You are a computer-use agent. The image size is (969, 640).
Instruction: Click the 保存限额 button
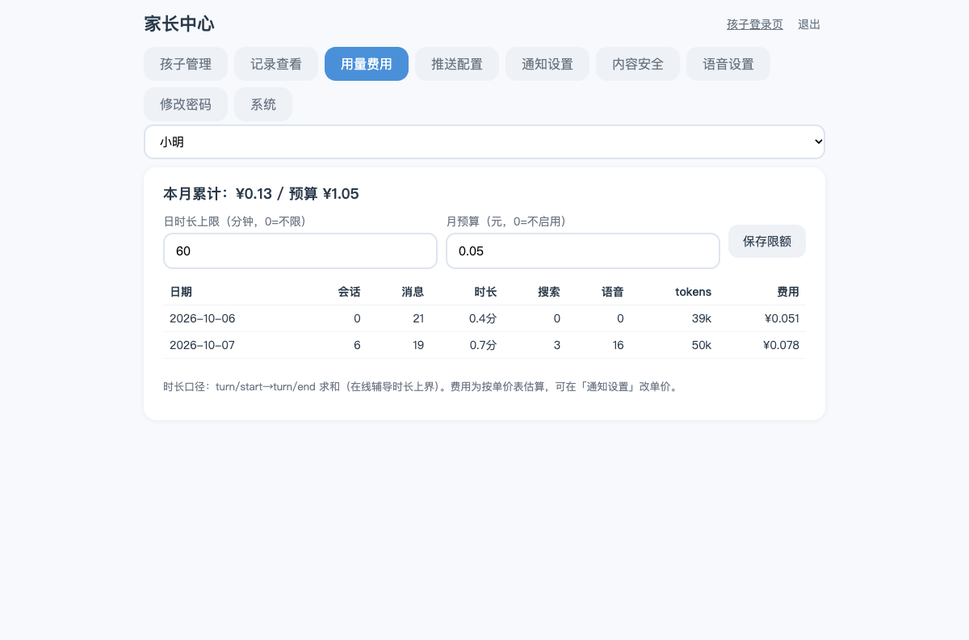coord(767,241)
